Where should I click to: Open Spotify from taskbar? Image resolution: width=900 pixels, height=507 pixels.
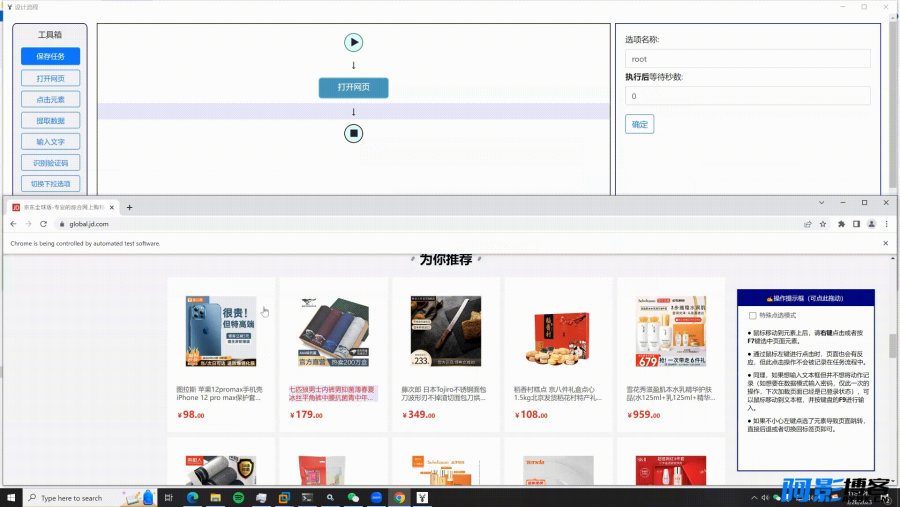238,498
